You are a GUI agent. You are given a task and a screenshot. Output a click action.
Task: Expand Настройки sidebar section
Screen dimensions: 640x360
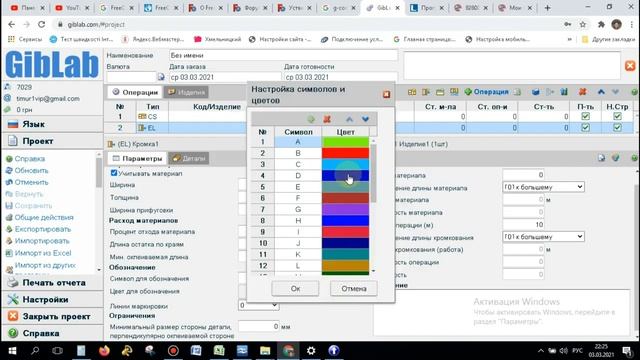pyautogui.click(x=52, y=300)
